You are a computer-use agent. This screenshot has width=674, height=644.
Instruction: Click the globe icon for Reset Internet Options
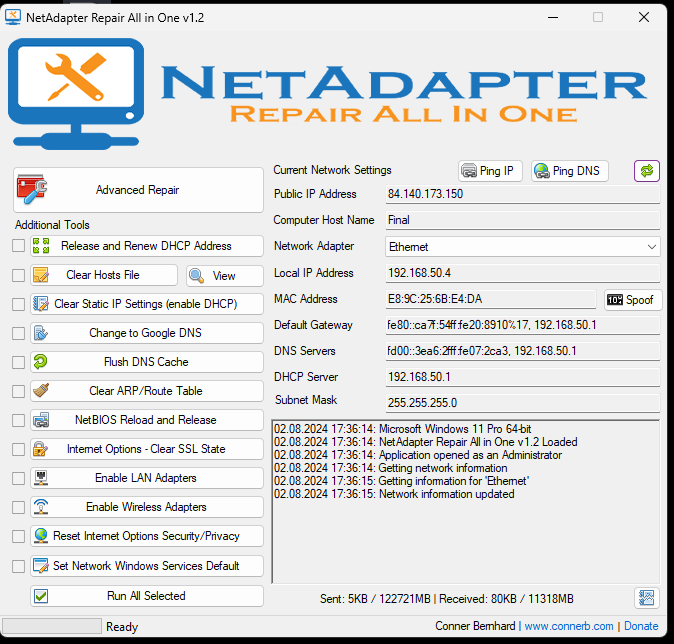pyautogui.click(x=41, y=536)
